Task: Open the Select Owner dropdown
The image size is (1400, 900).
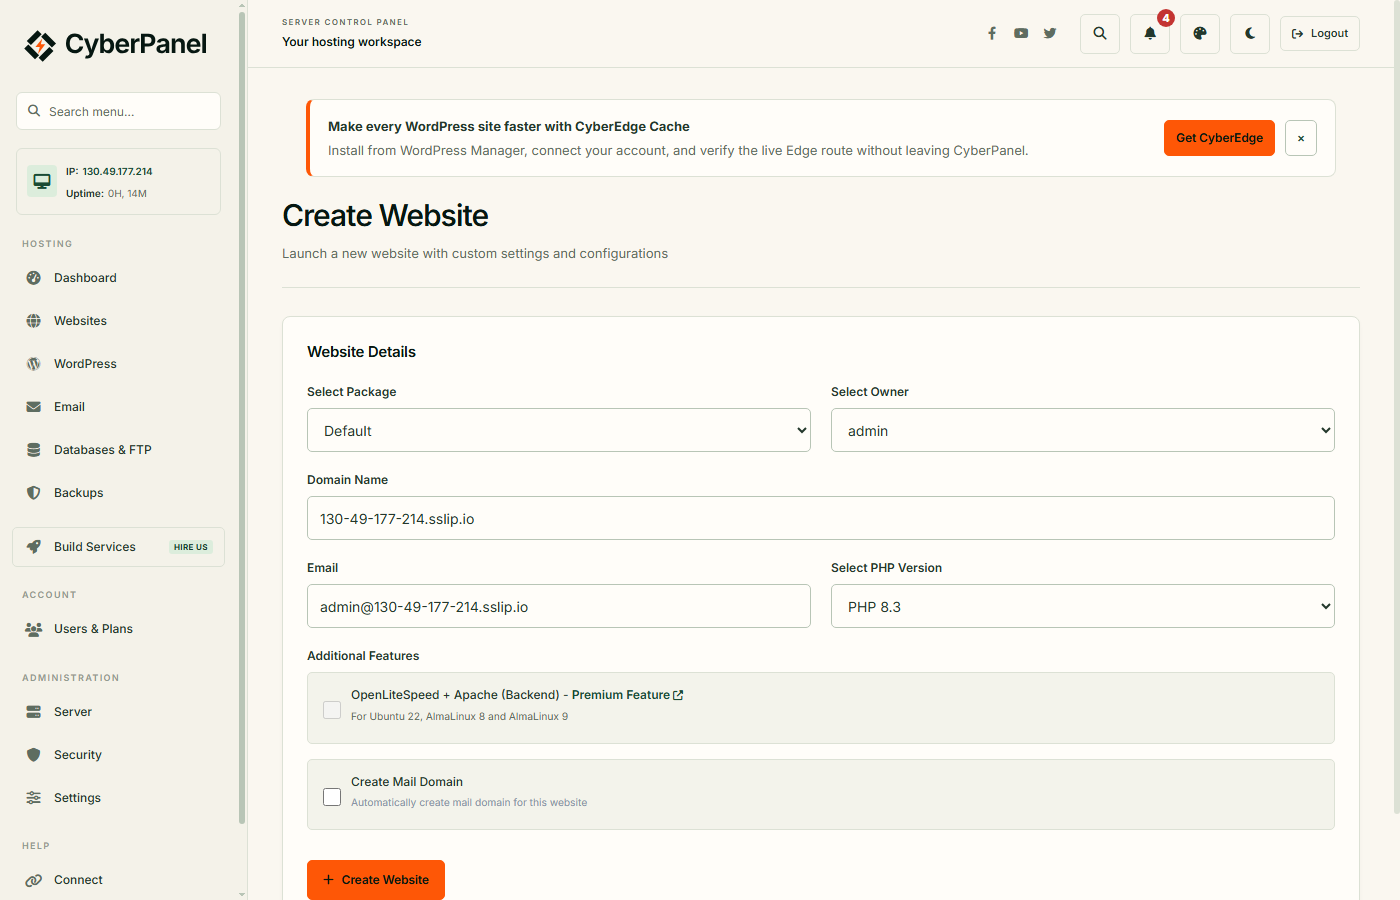Action: pos(1083,430)
